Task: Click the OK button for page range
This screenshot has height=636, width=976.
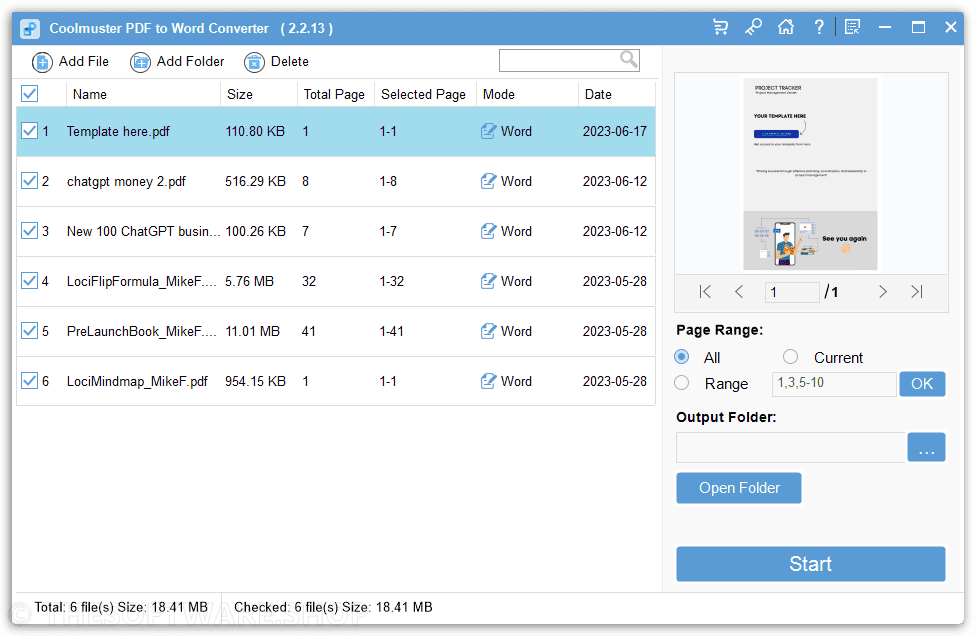Action: (922, 384)
